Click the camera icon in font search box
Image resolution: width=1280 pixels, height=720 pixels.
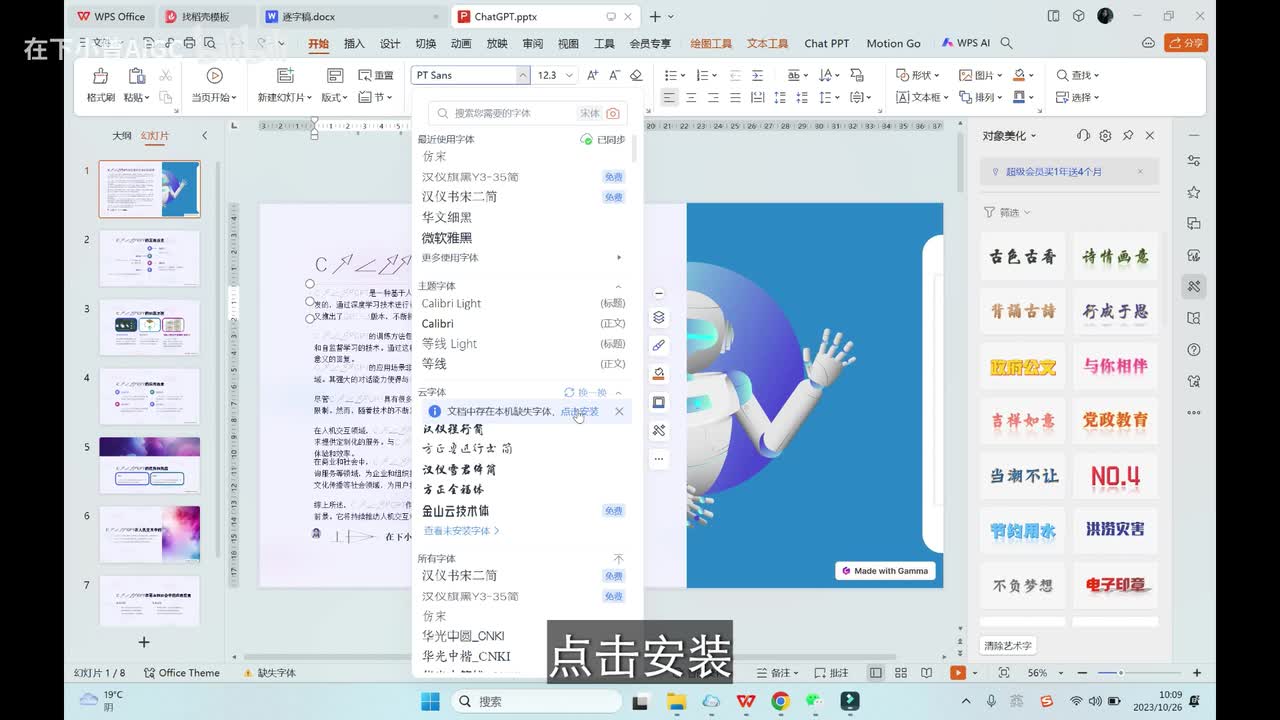[614, 114]
